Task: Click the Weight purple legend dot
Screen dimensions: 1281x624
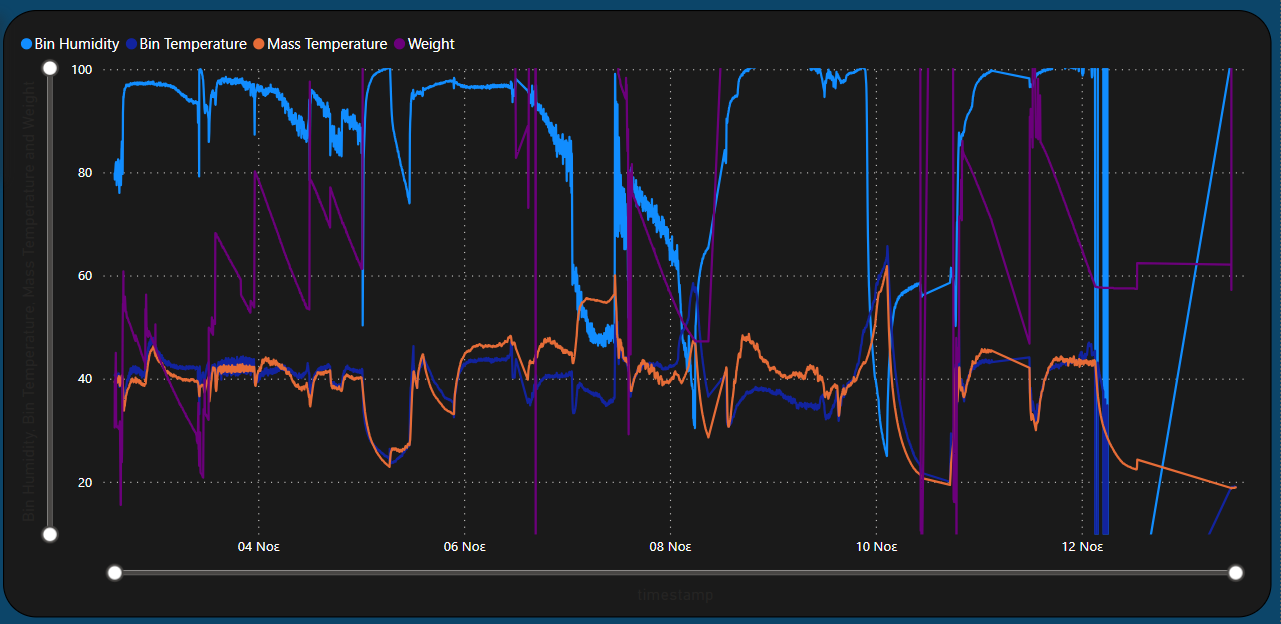Action: (399, 44)
